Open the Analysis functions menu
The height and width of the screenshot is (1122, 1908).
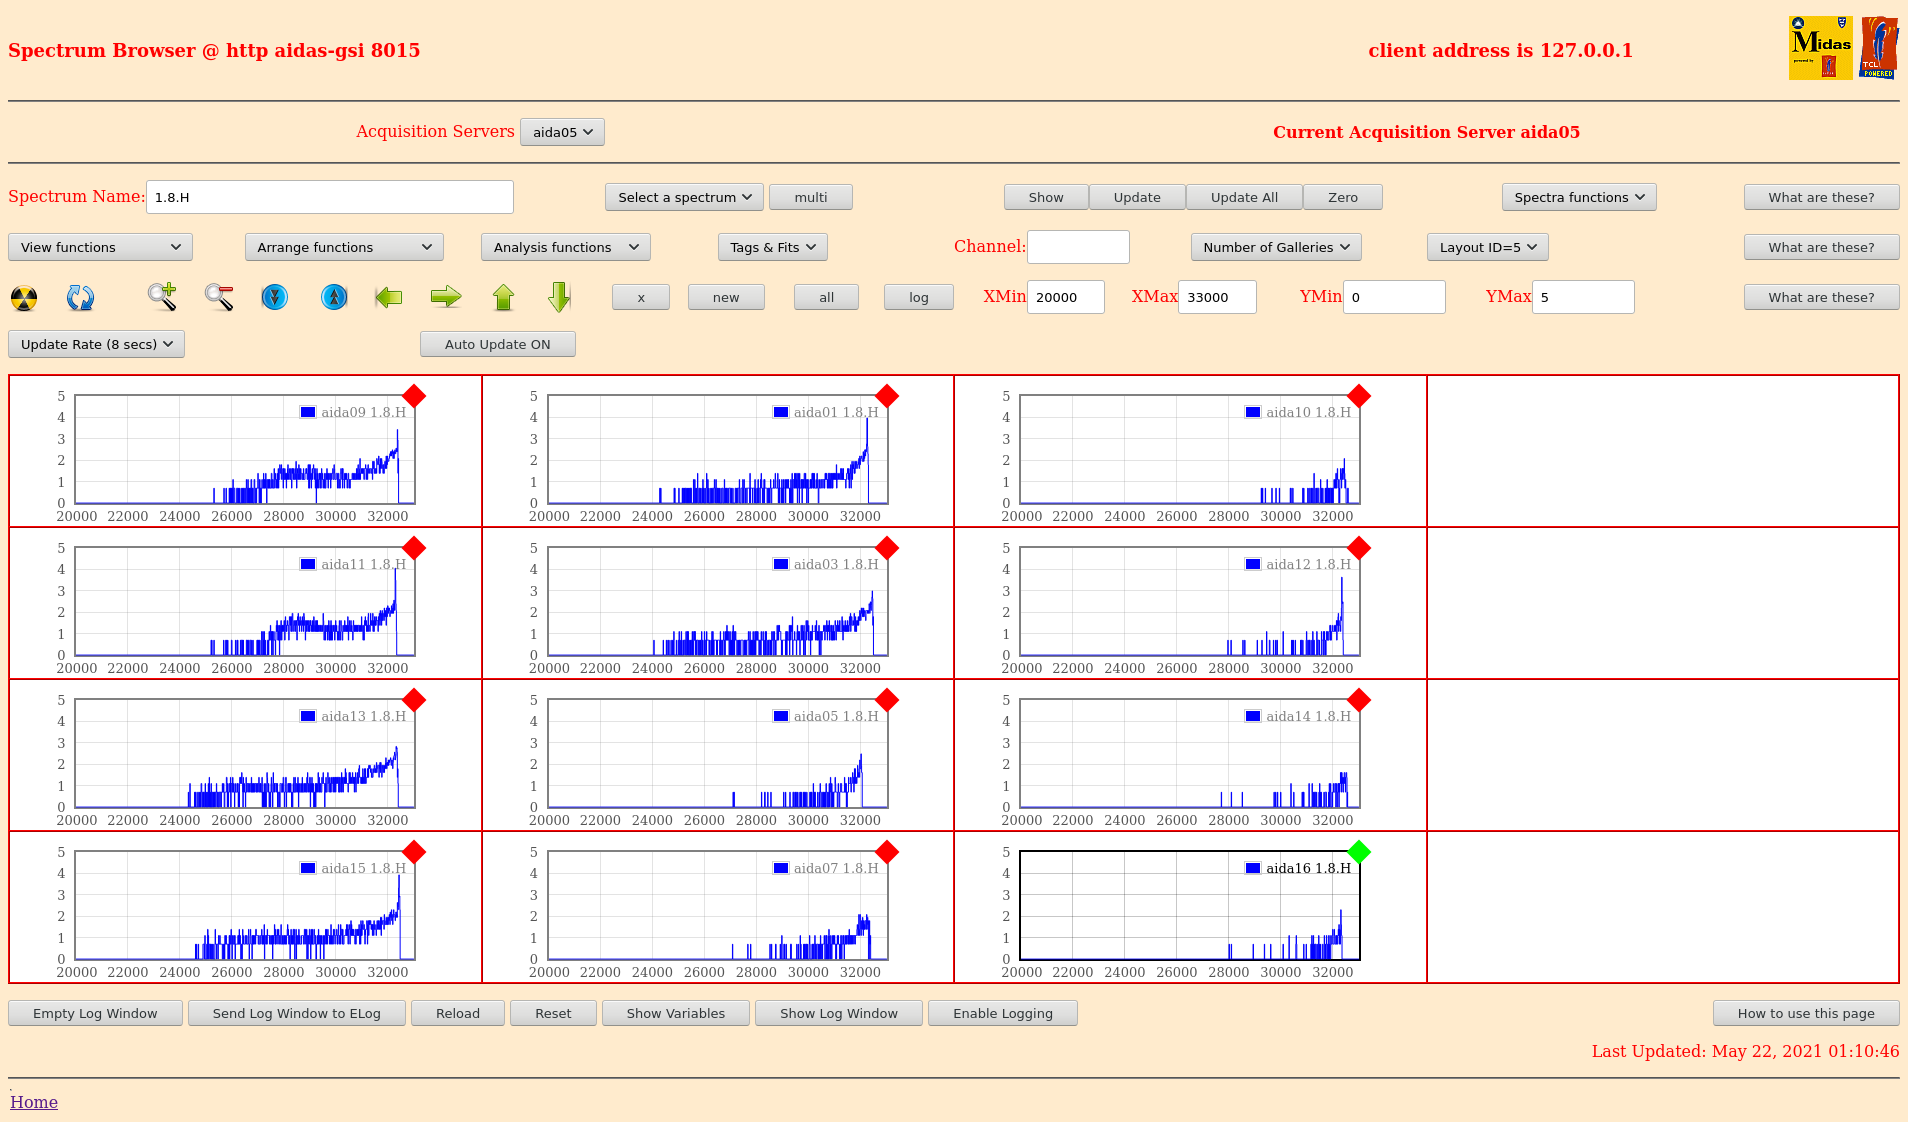point(565,247)
